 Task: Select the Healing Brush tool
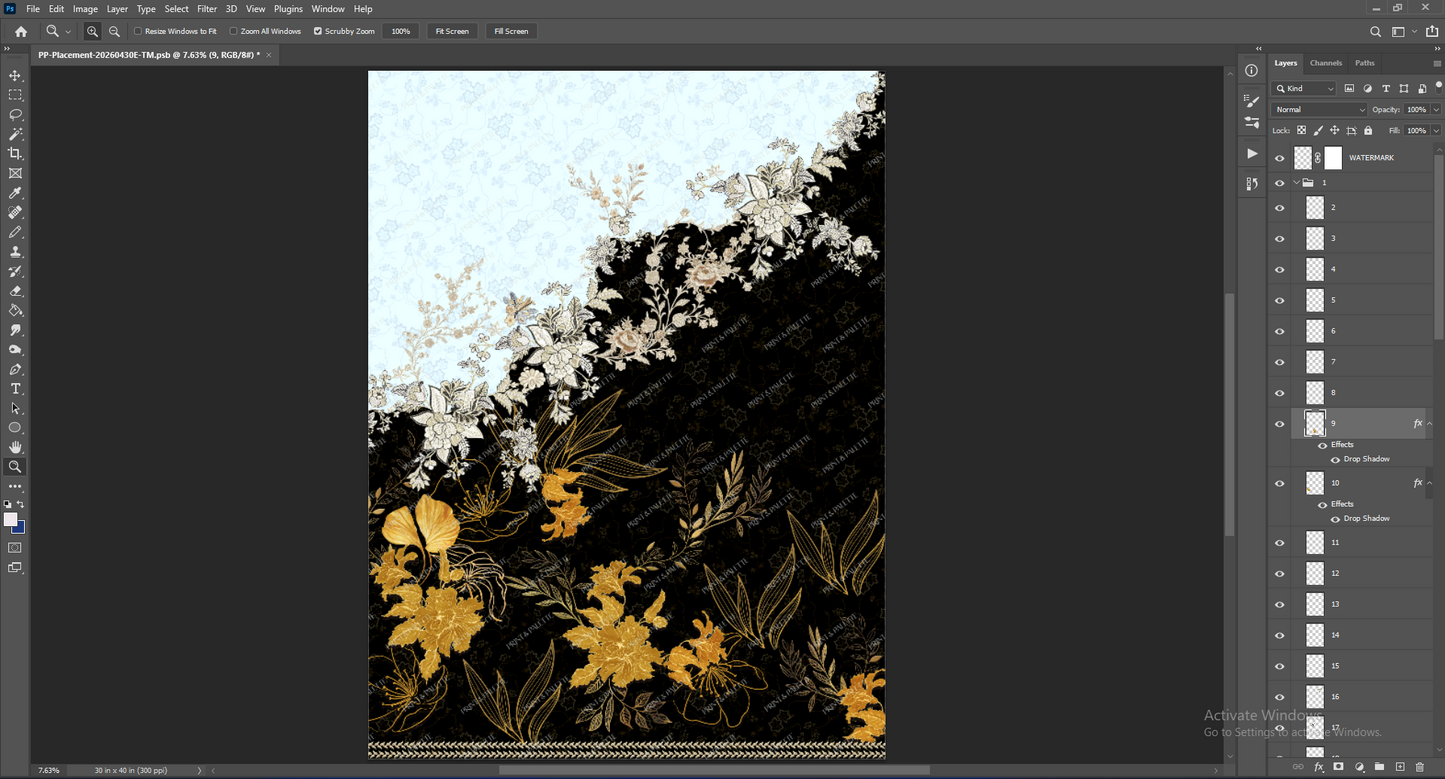pyautogui.click(x=15, y=213)
